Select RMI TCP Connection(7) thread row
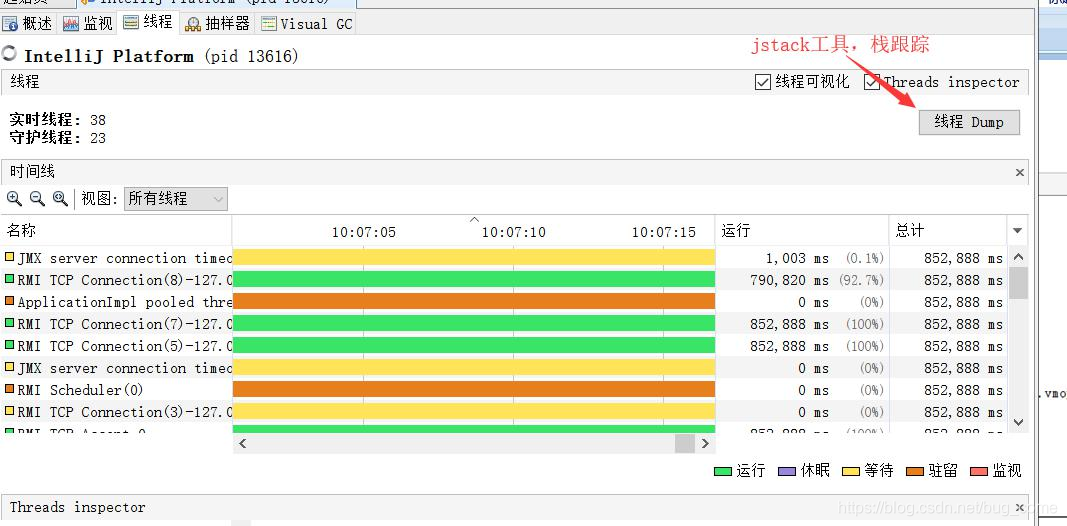Image resolution: width=1067 pixels, height=526 pixels. click(504, 324)
